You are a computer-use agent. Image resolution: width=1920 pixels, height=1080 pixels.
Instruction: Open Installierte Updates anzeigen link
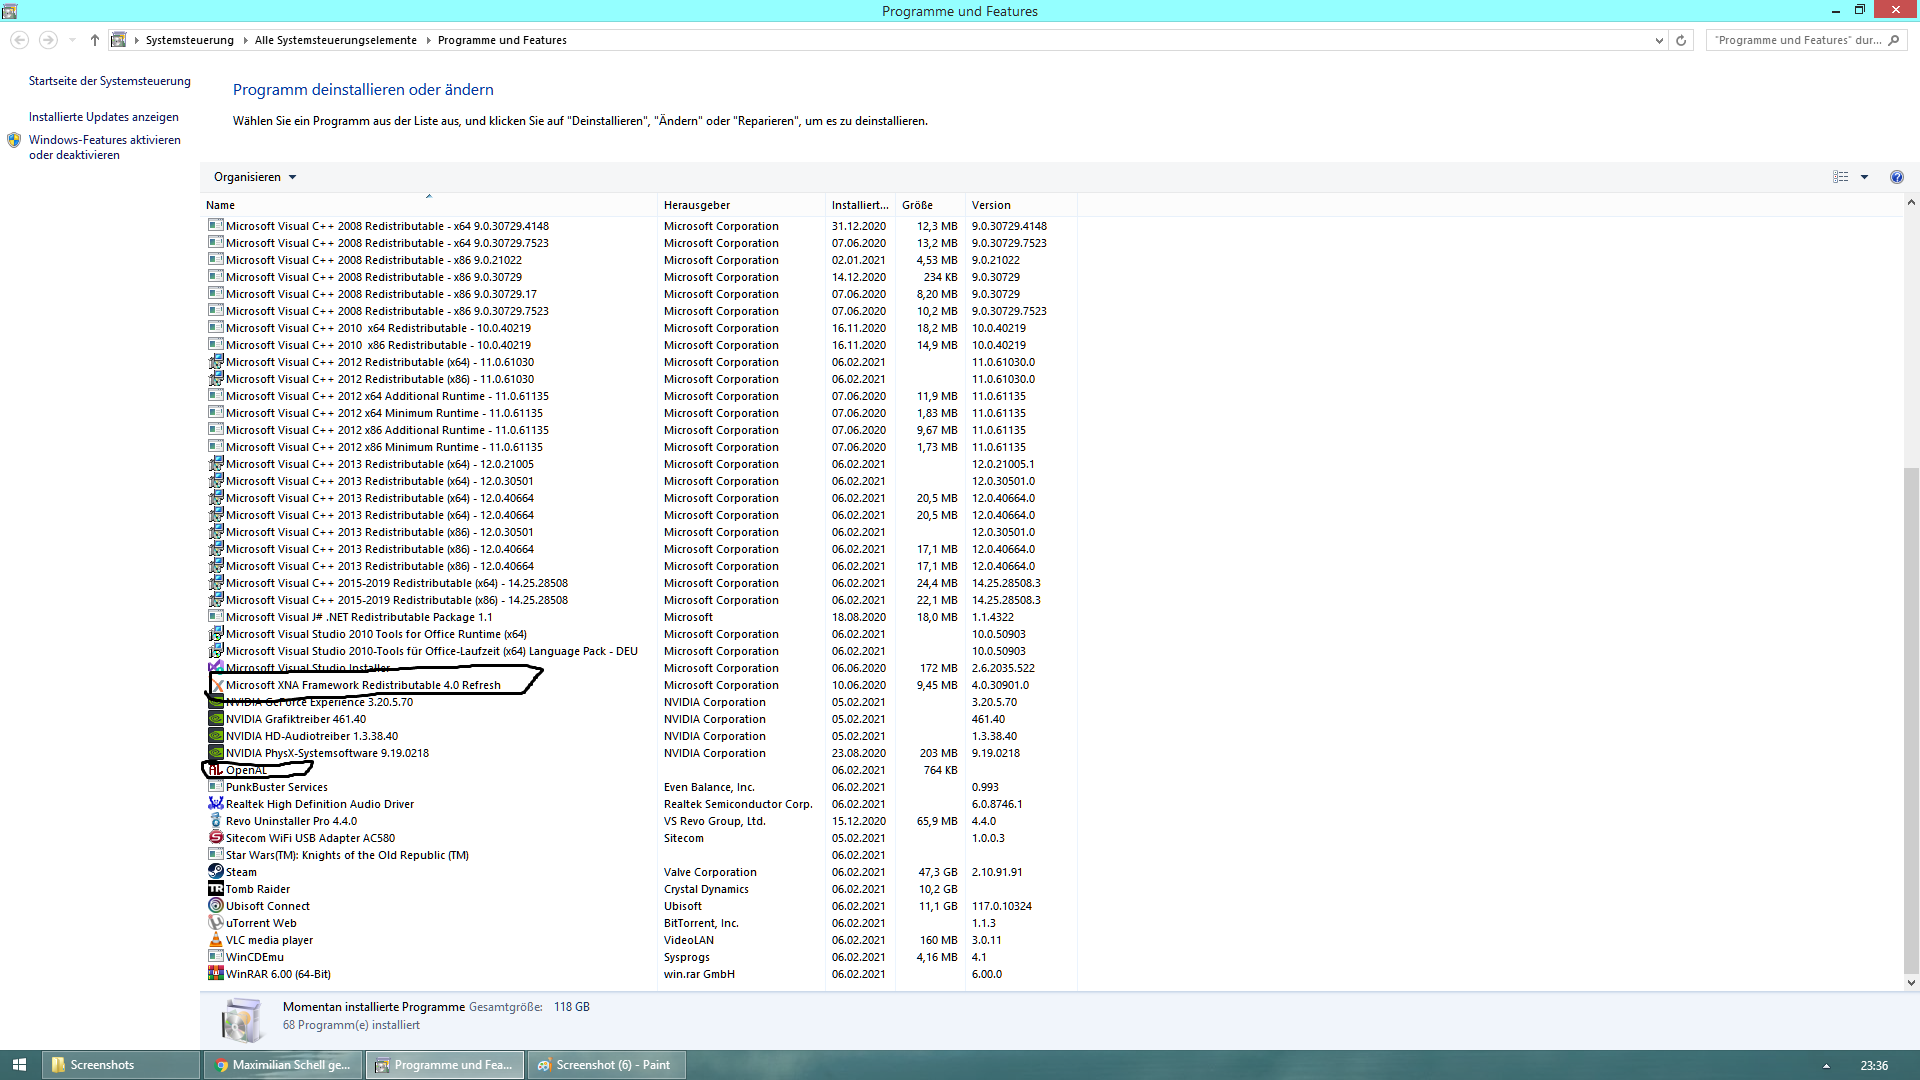[x=104, y=117]
